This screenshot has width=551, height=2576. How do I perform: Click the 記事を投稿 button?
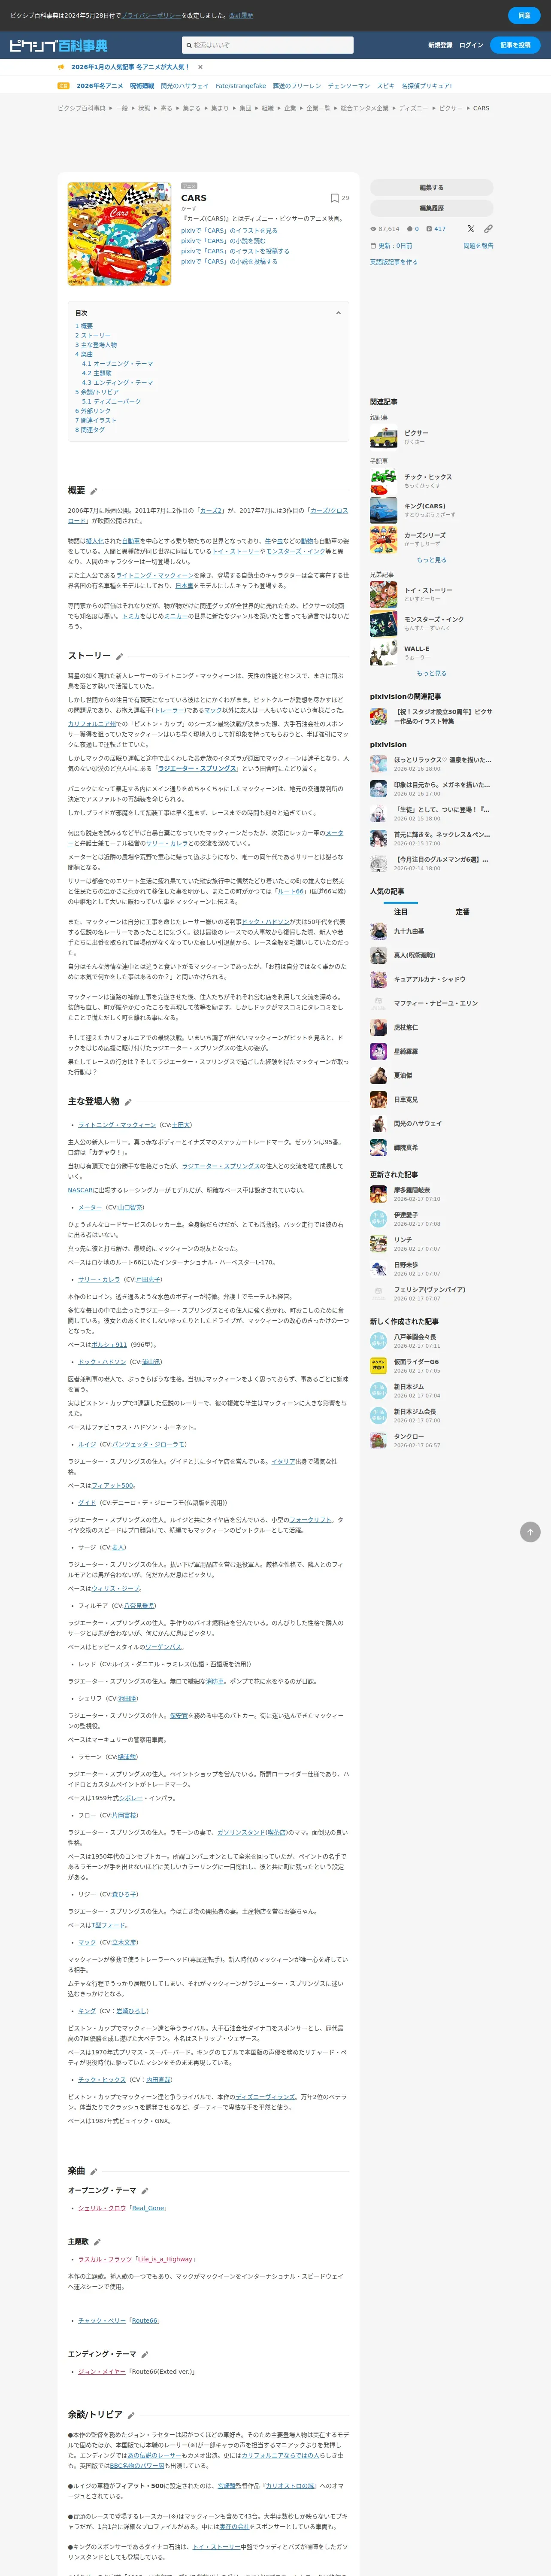(x=515, y=45)
